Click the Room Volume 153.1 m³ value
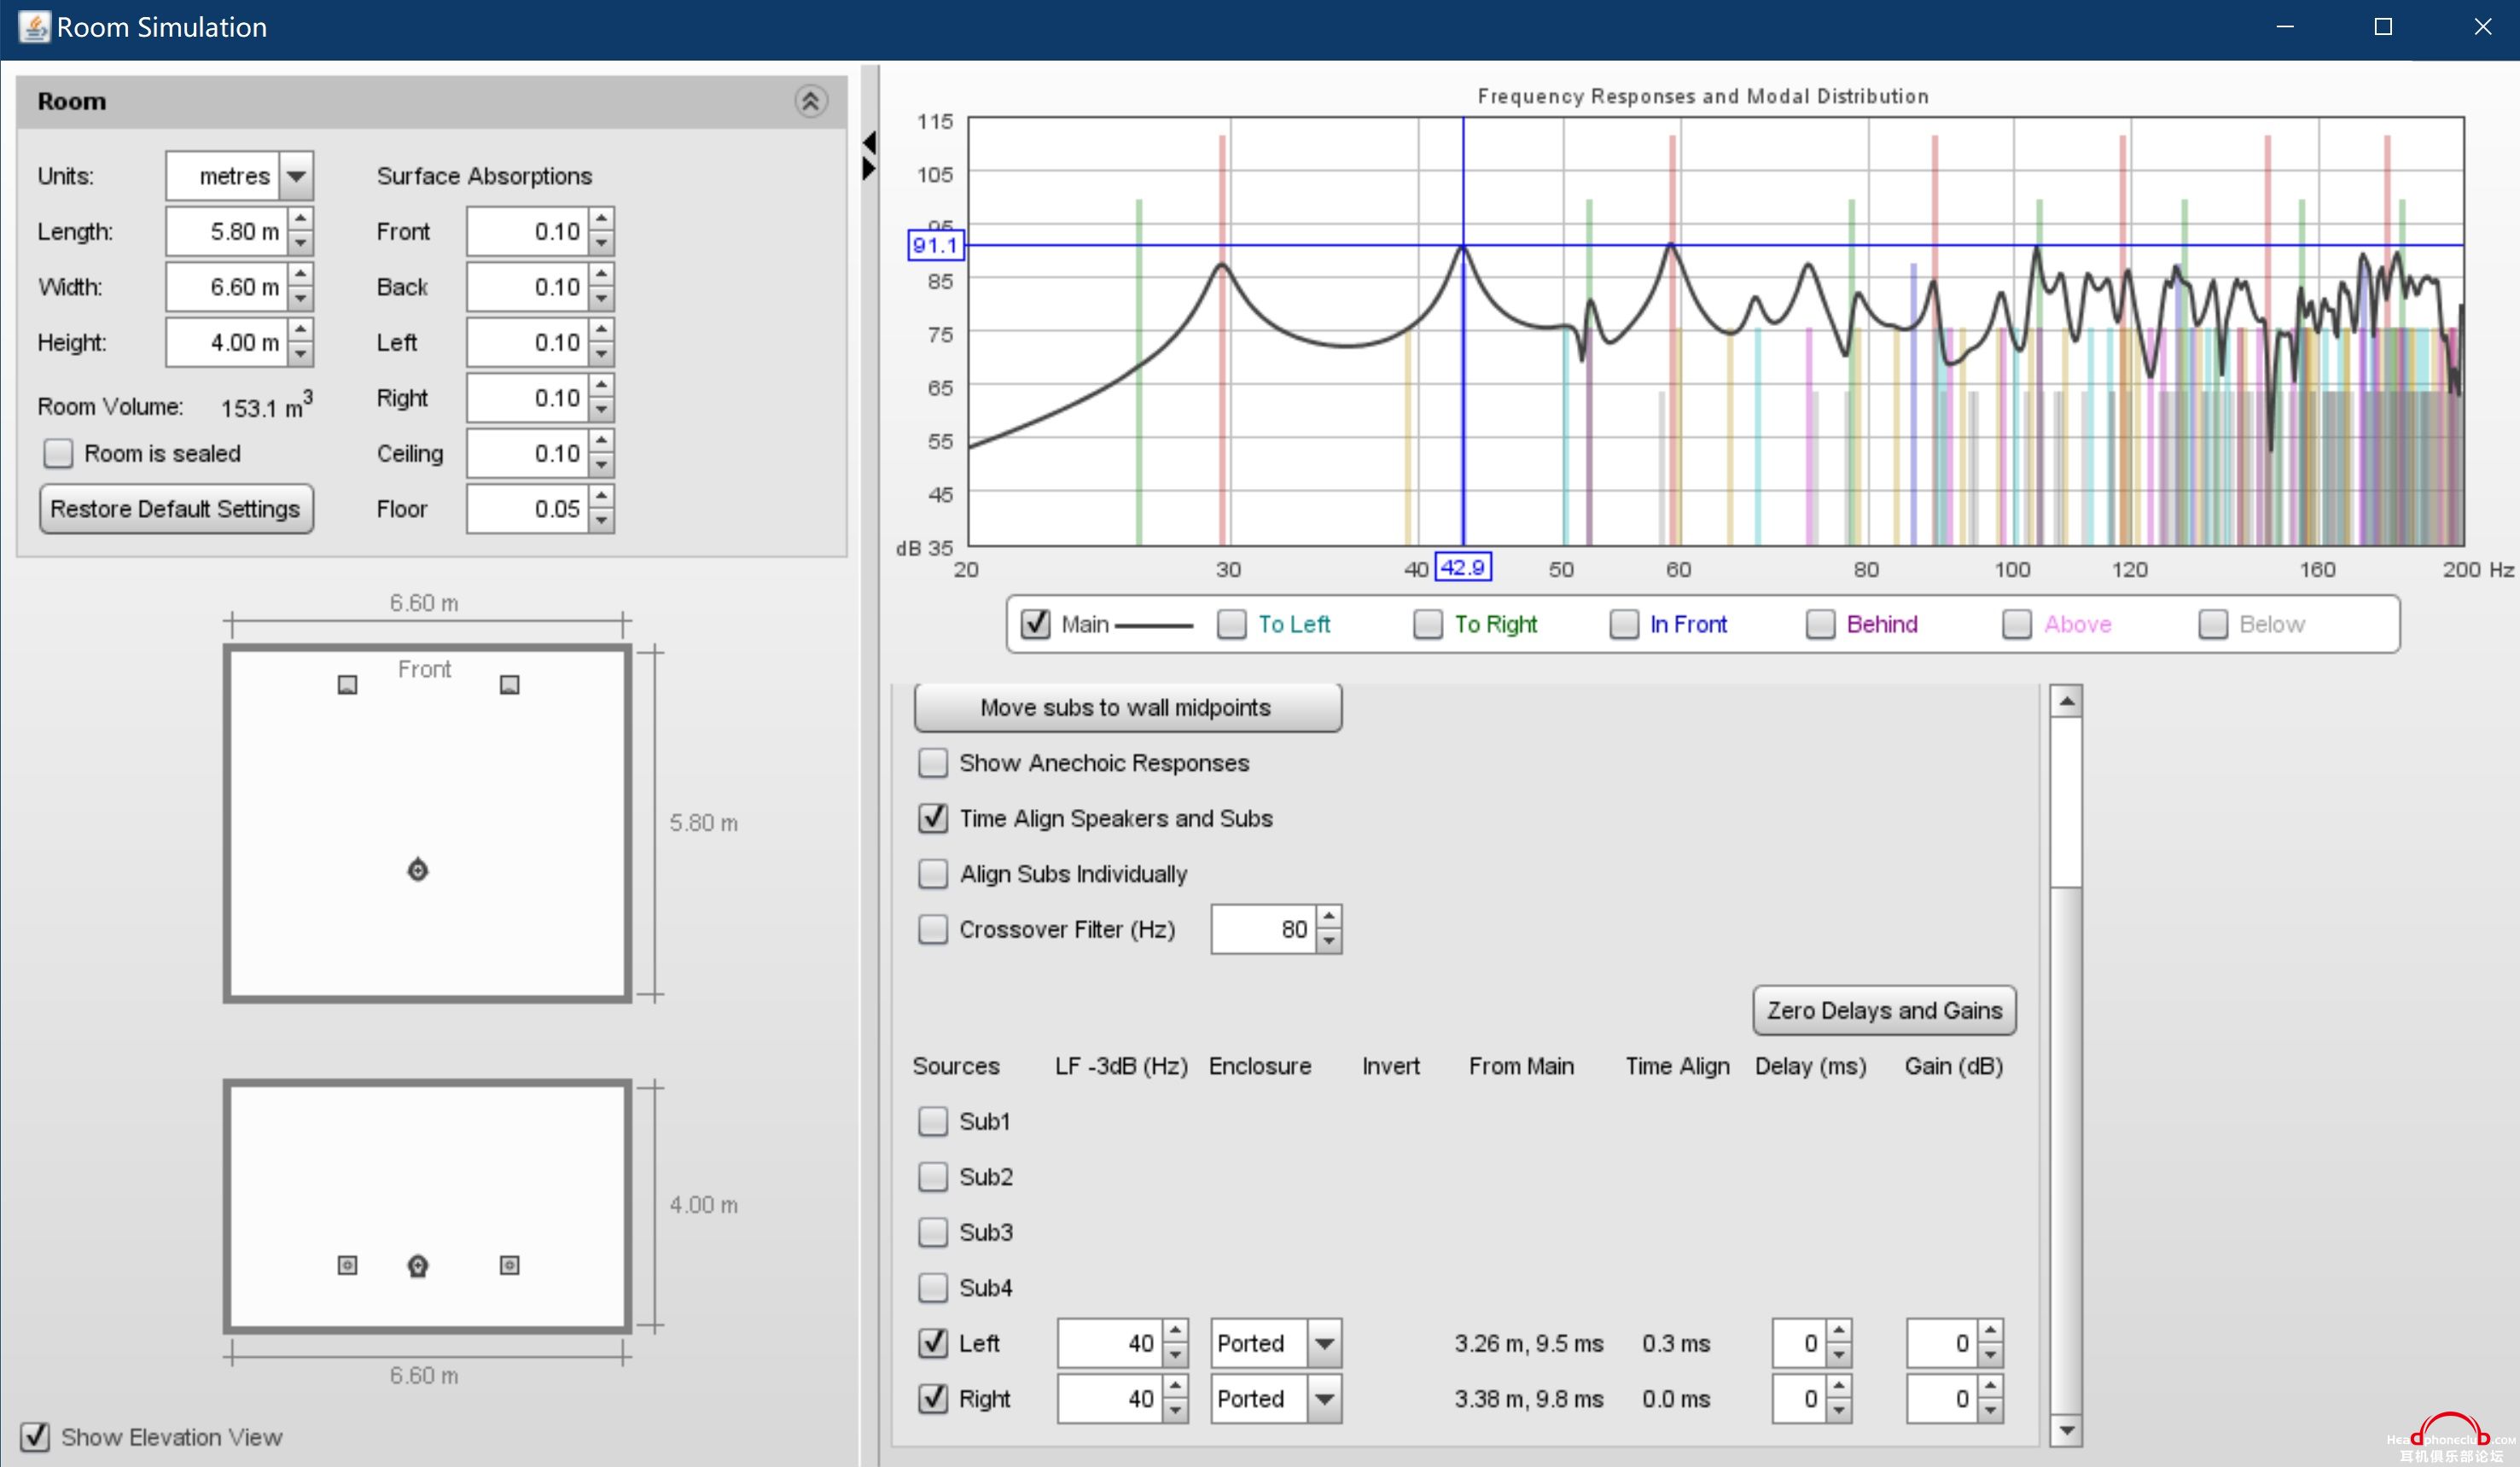 point(266,405)
